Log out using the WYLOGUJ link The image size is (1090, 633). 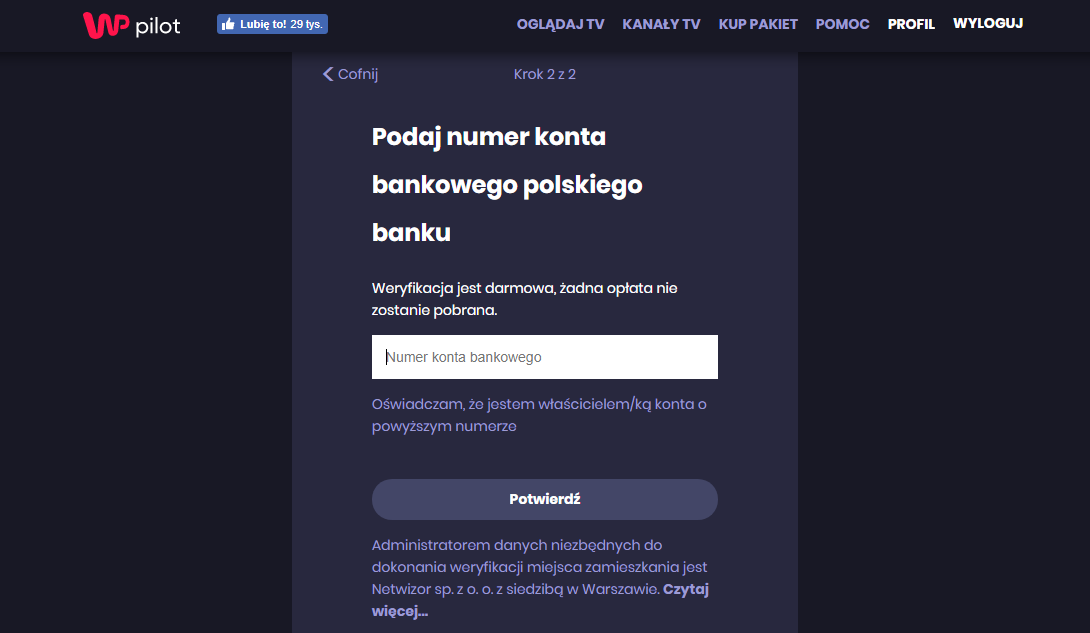pos(988,24)
